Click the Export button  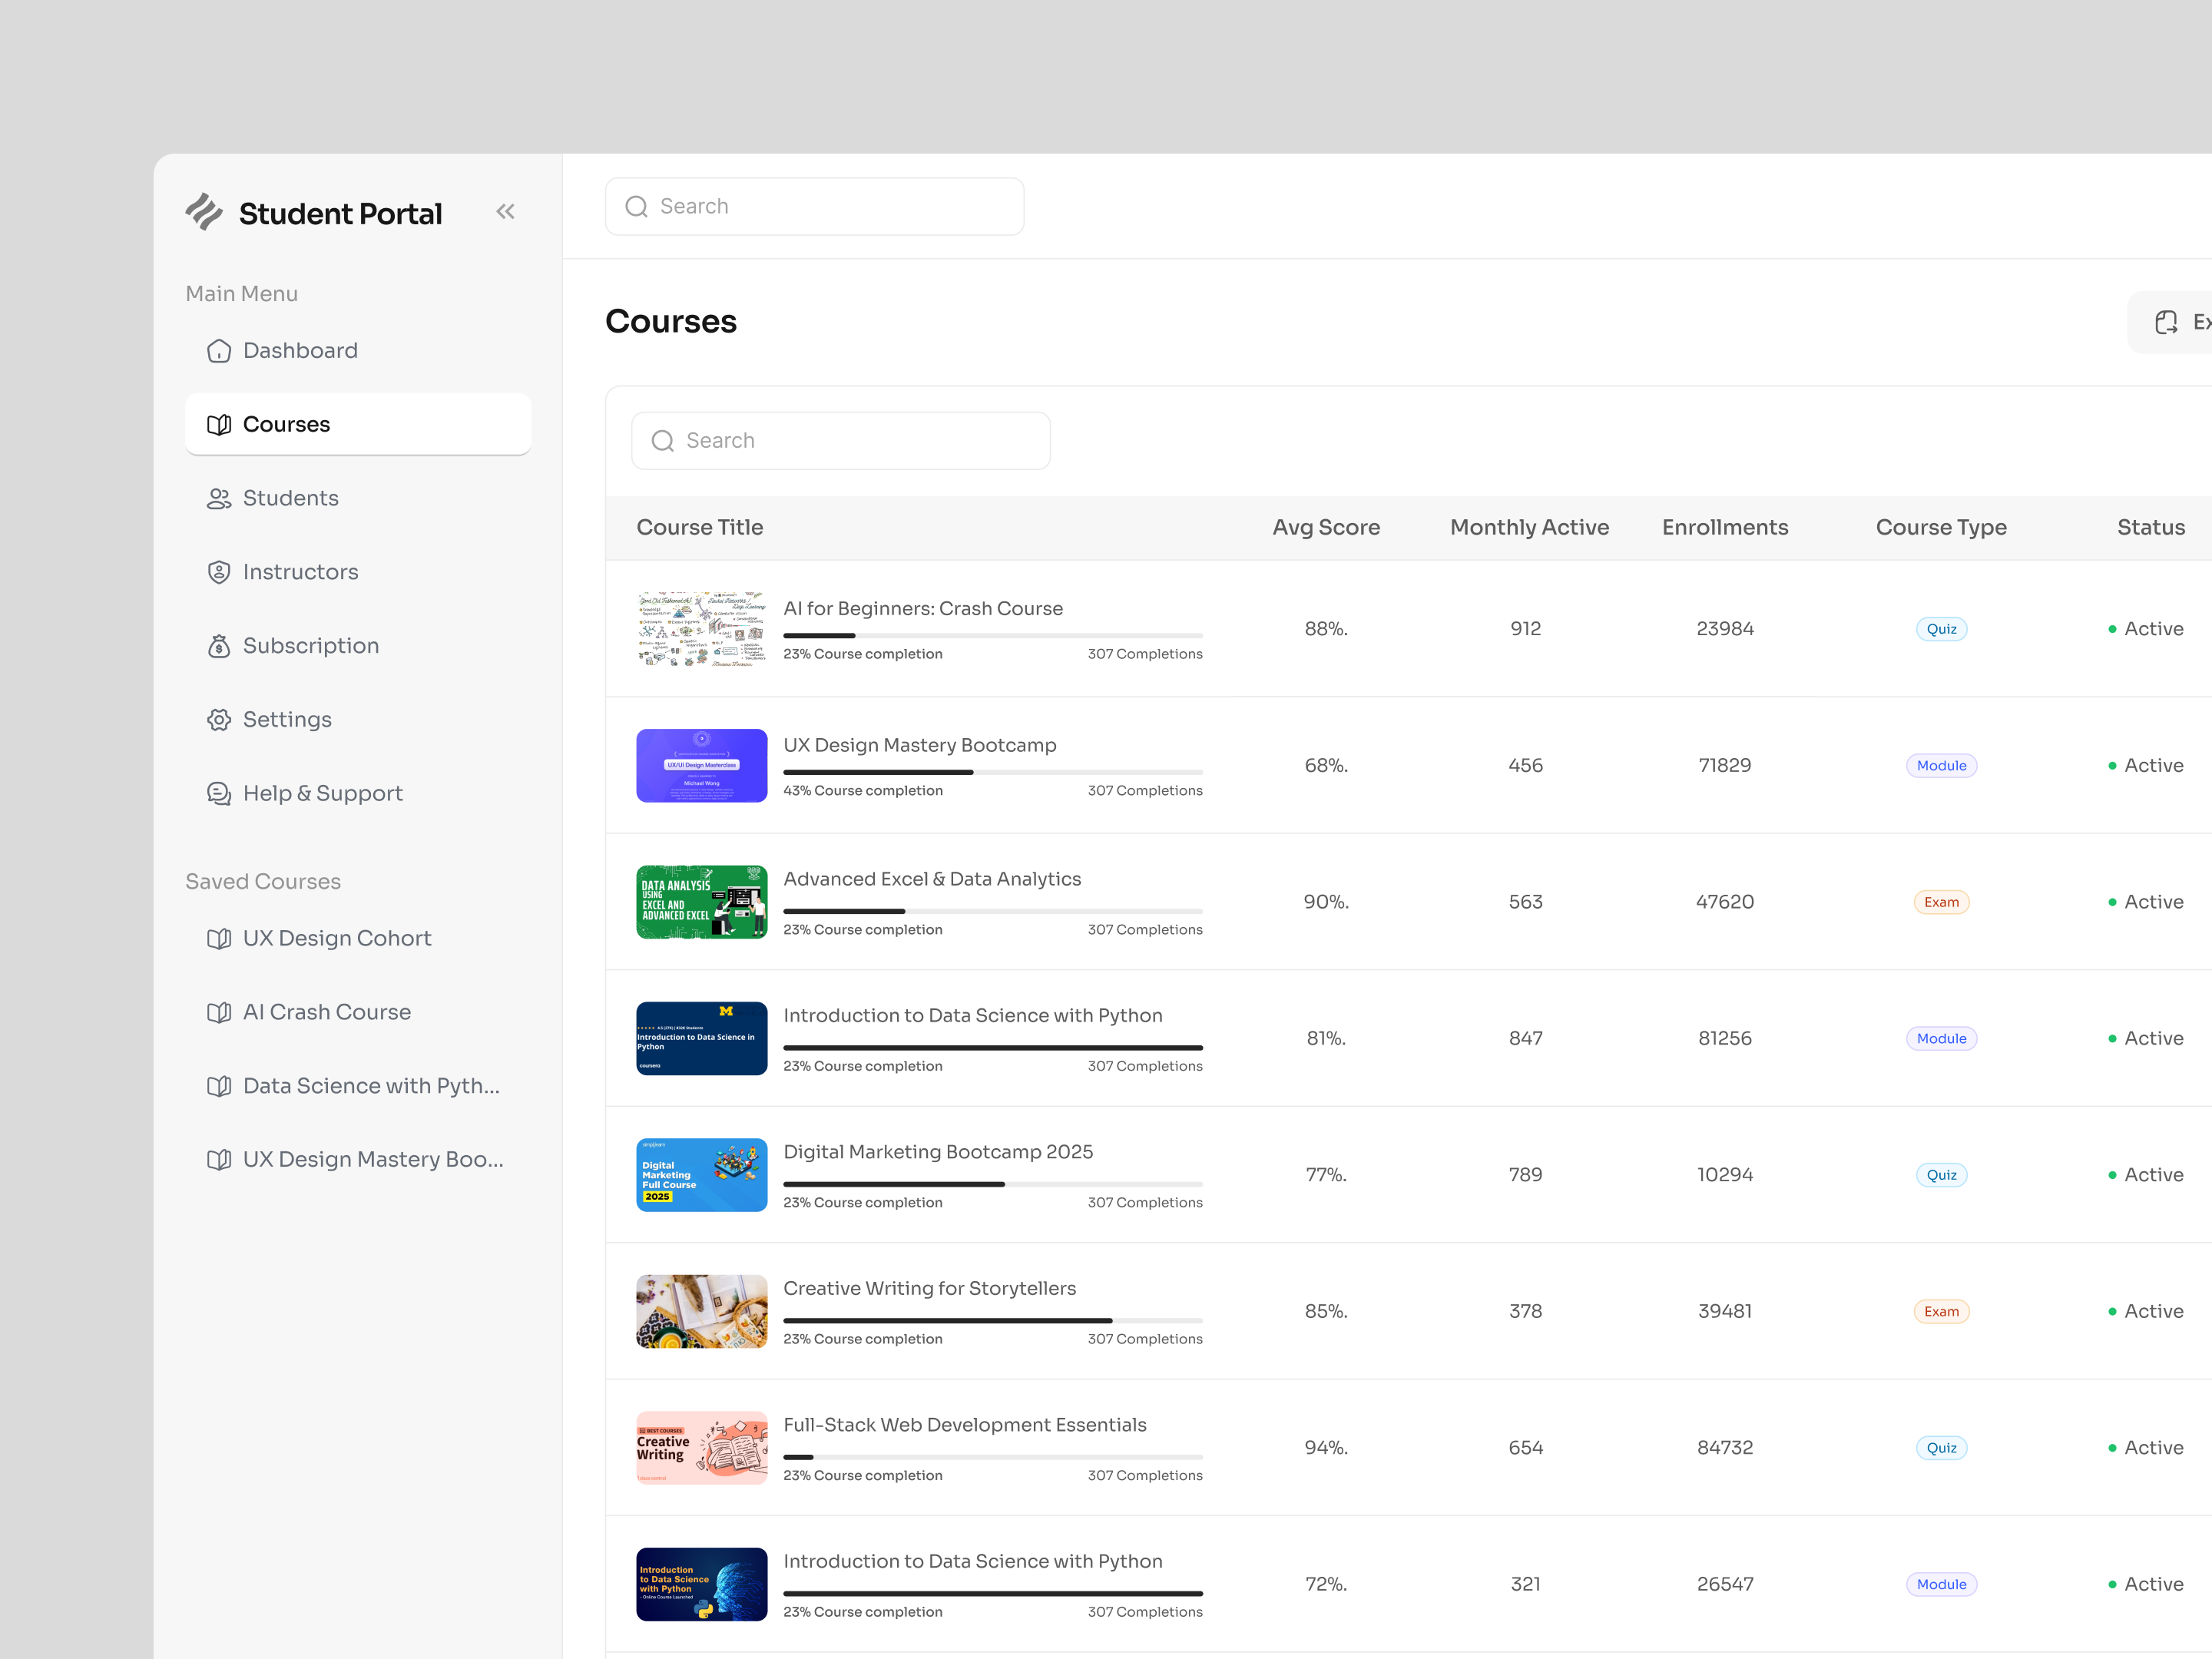pyautogui.click(x=2180, y=322)
